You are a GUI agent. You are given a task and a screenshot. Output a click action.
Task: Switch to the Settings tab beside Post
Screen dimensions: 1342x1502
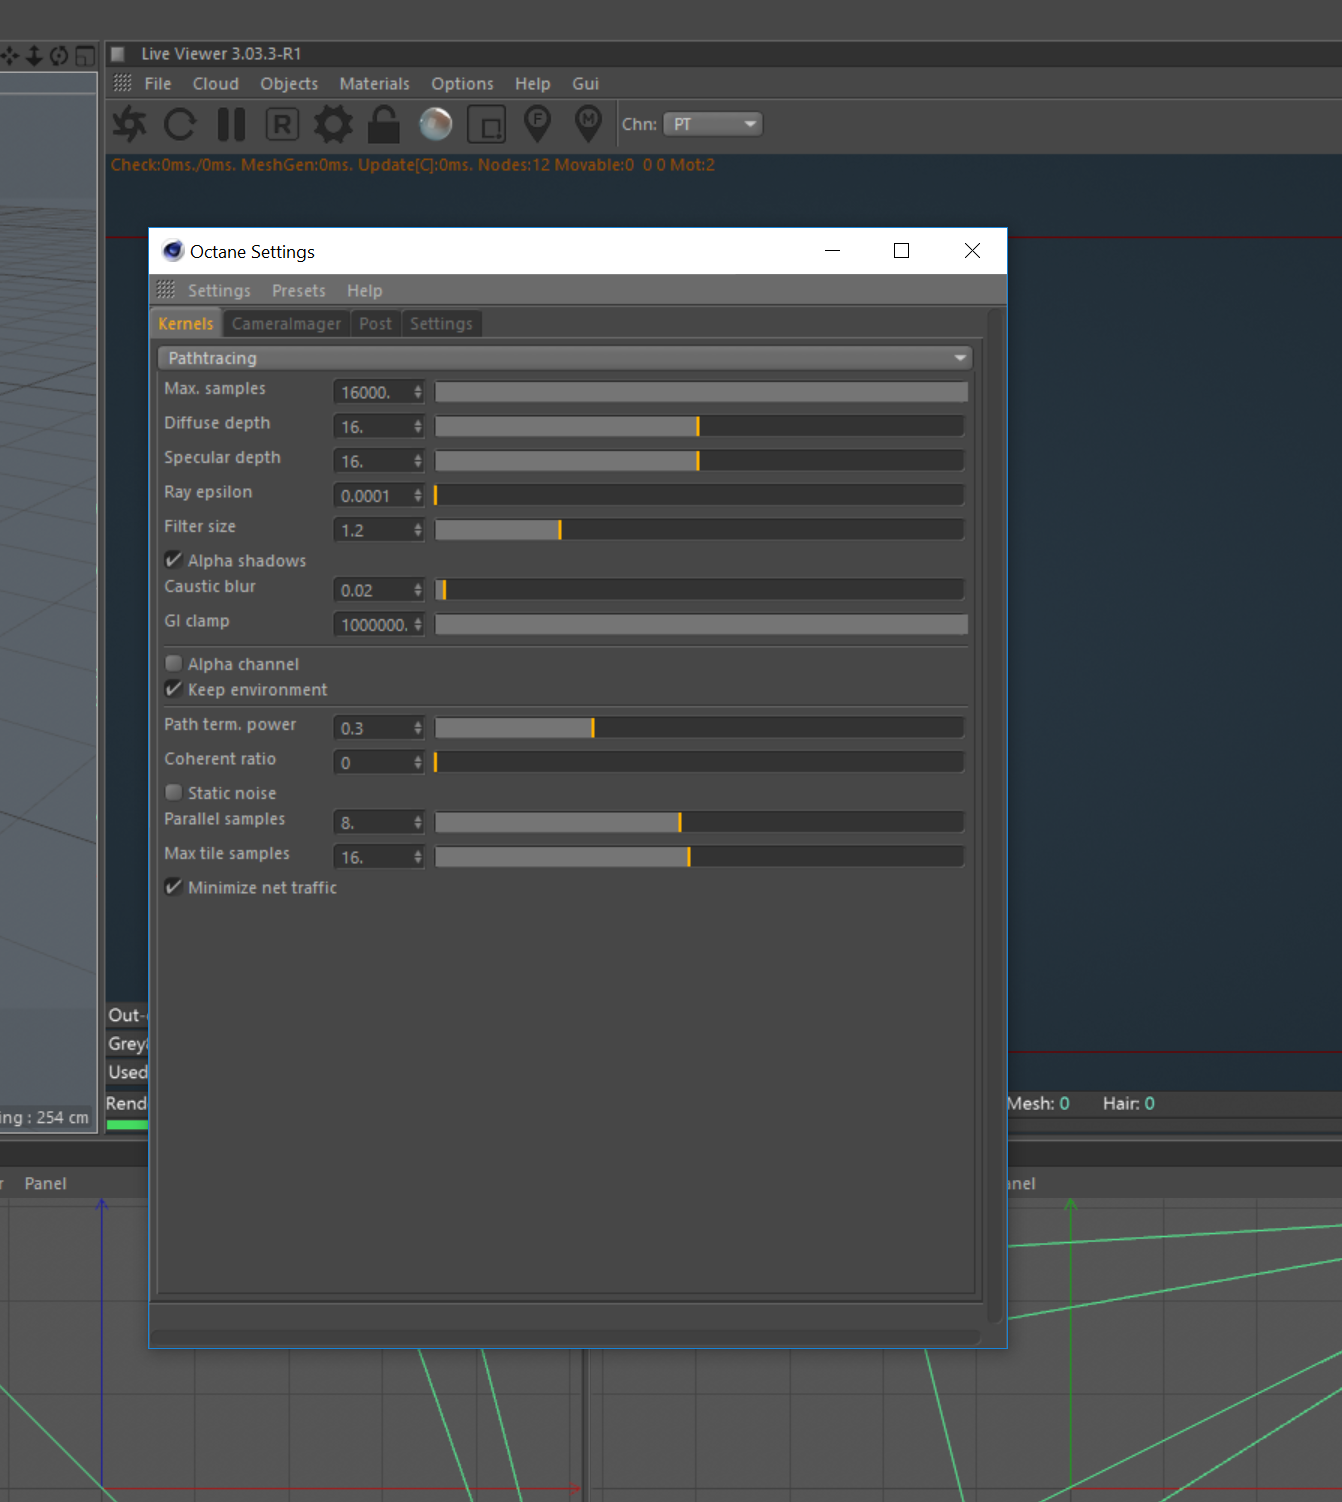(x=441, y=324)
